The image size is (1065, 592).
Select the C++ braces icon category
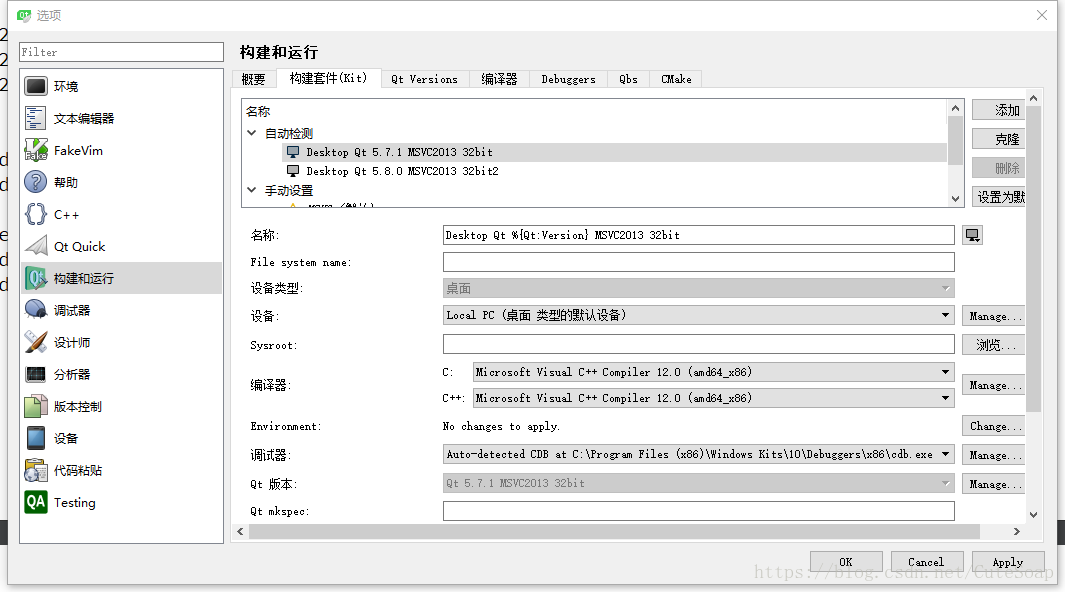[x=35, y=215]
